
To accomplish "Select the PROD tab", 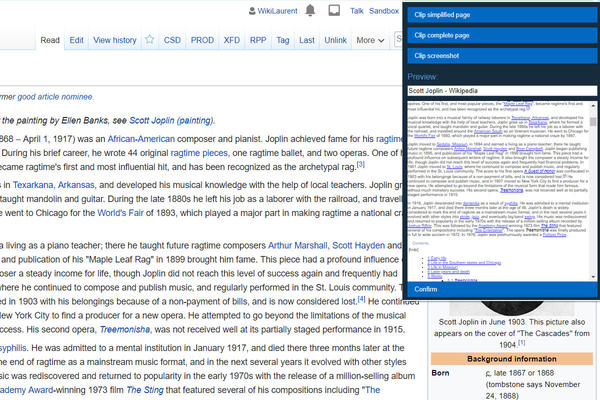I will click(x=202, y=40).
